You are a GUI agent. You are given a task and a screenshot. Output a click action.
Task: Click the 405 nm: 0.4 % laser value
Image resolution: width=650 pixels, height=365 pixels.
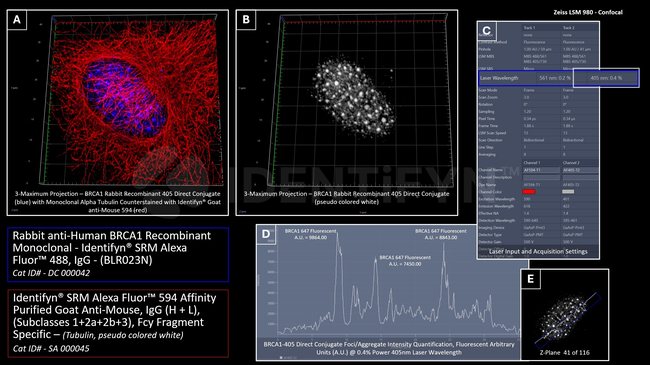[606, 78]
